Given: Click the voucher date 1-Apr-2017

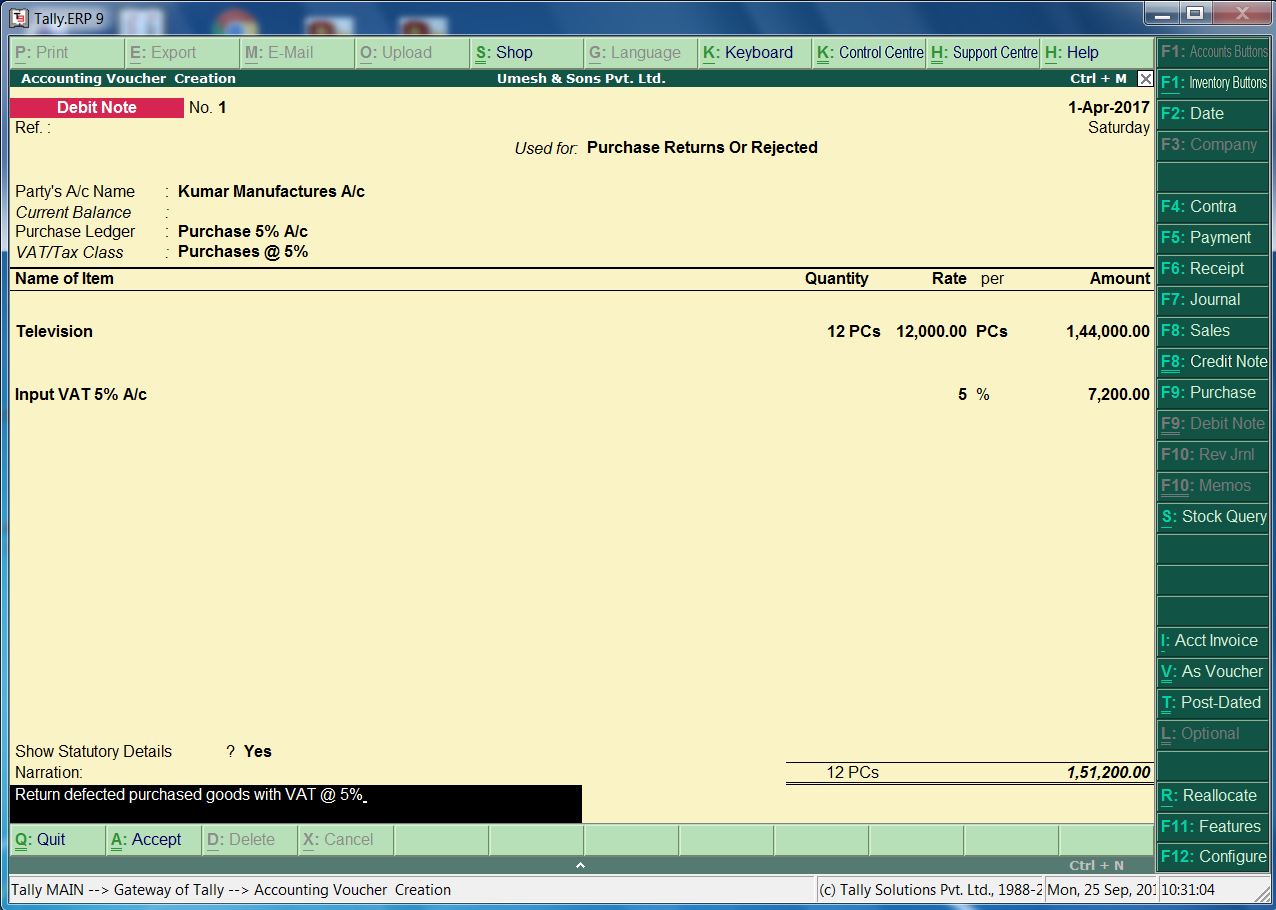Looking at the screenshot, I should click(1109, 108).
